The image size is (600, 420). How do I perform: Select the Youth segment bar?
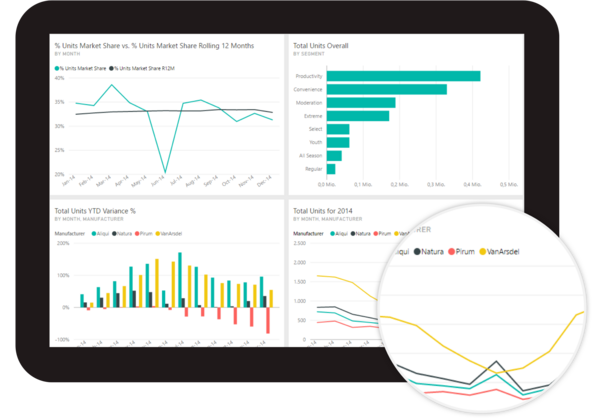(x=337, y=142)
